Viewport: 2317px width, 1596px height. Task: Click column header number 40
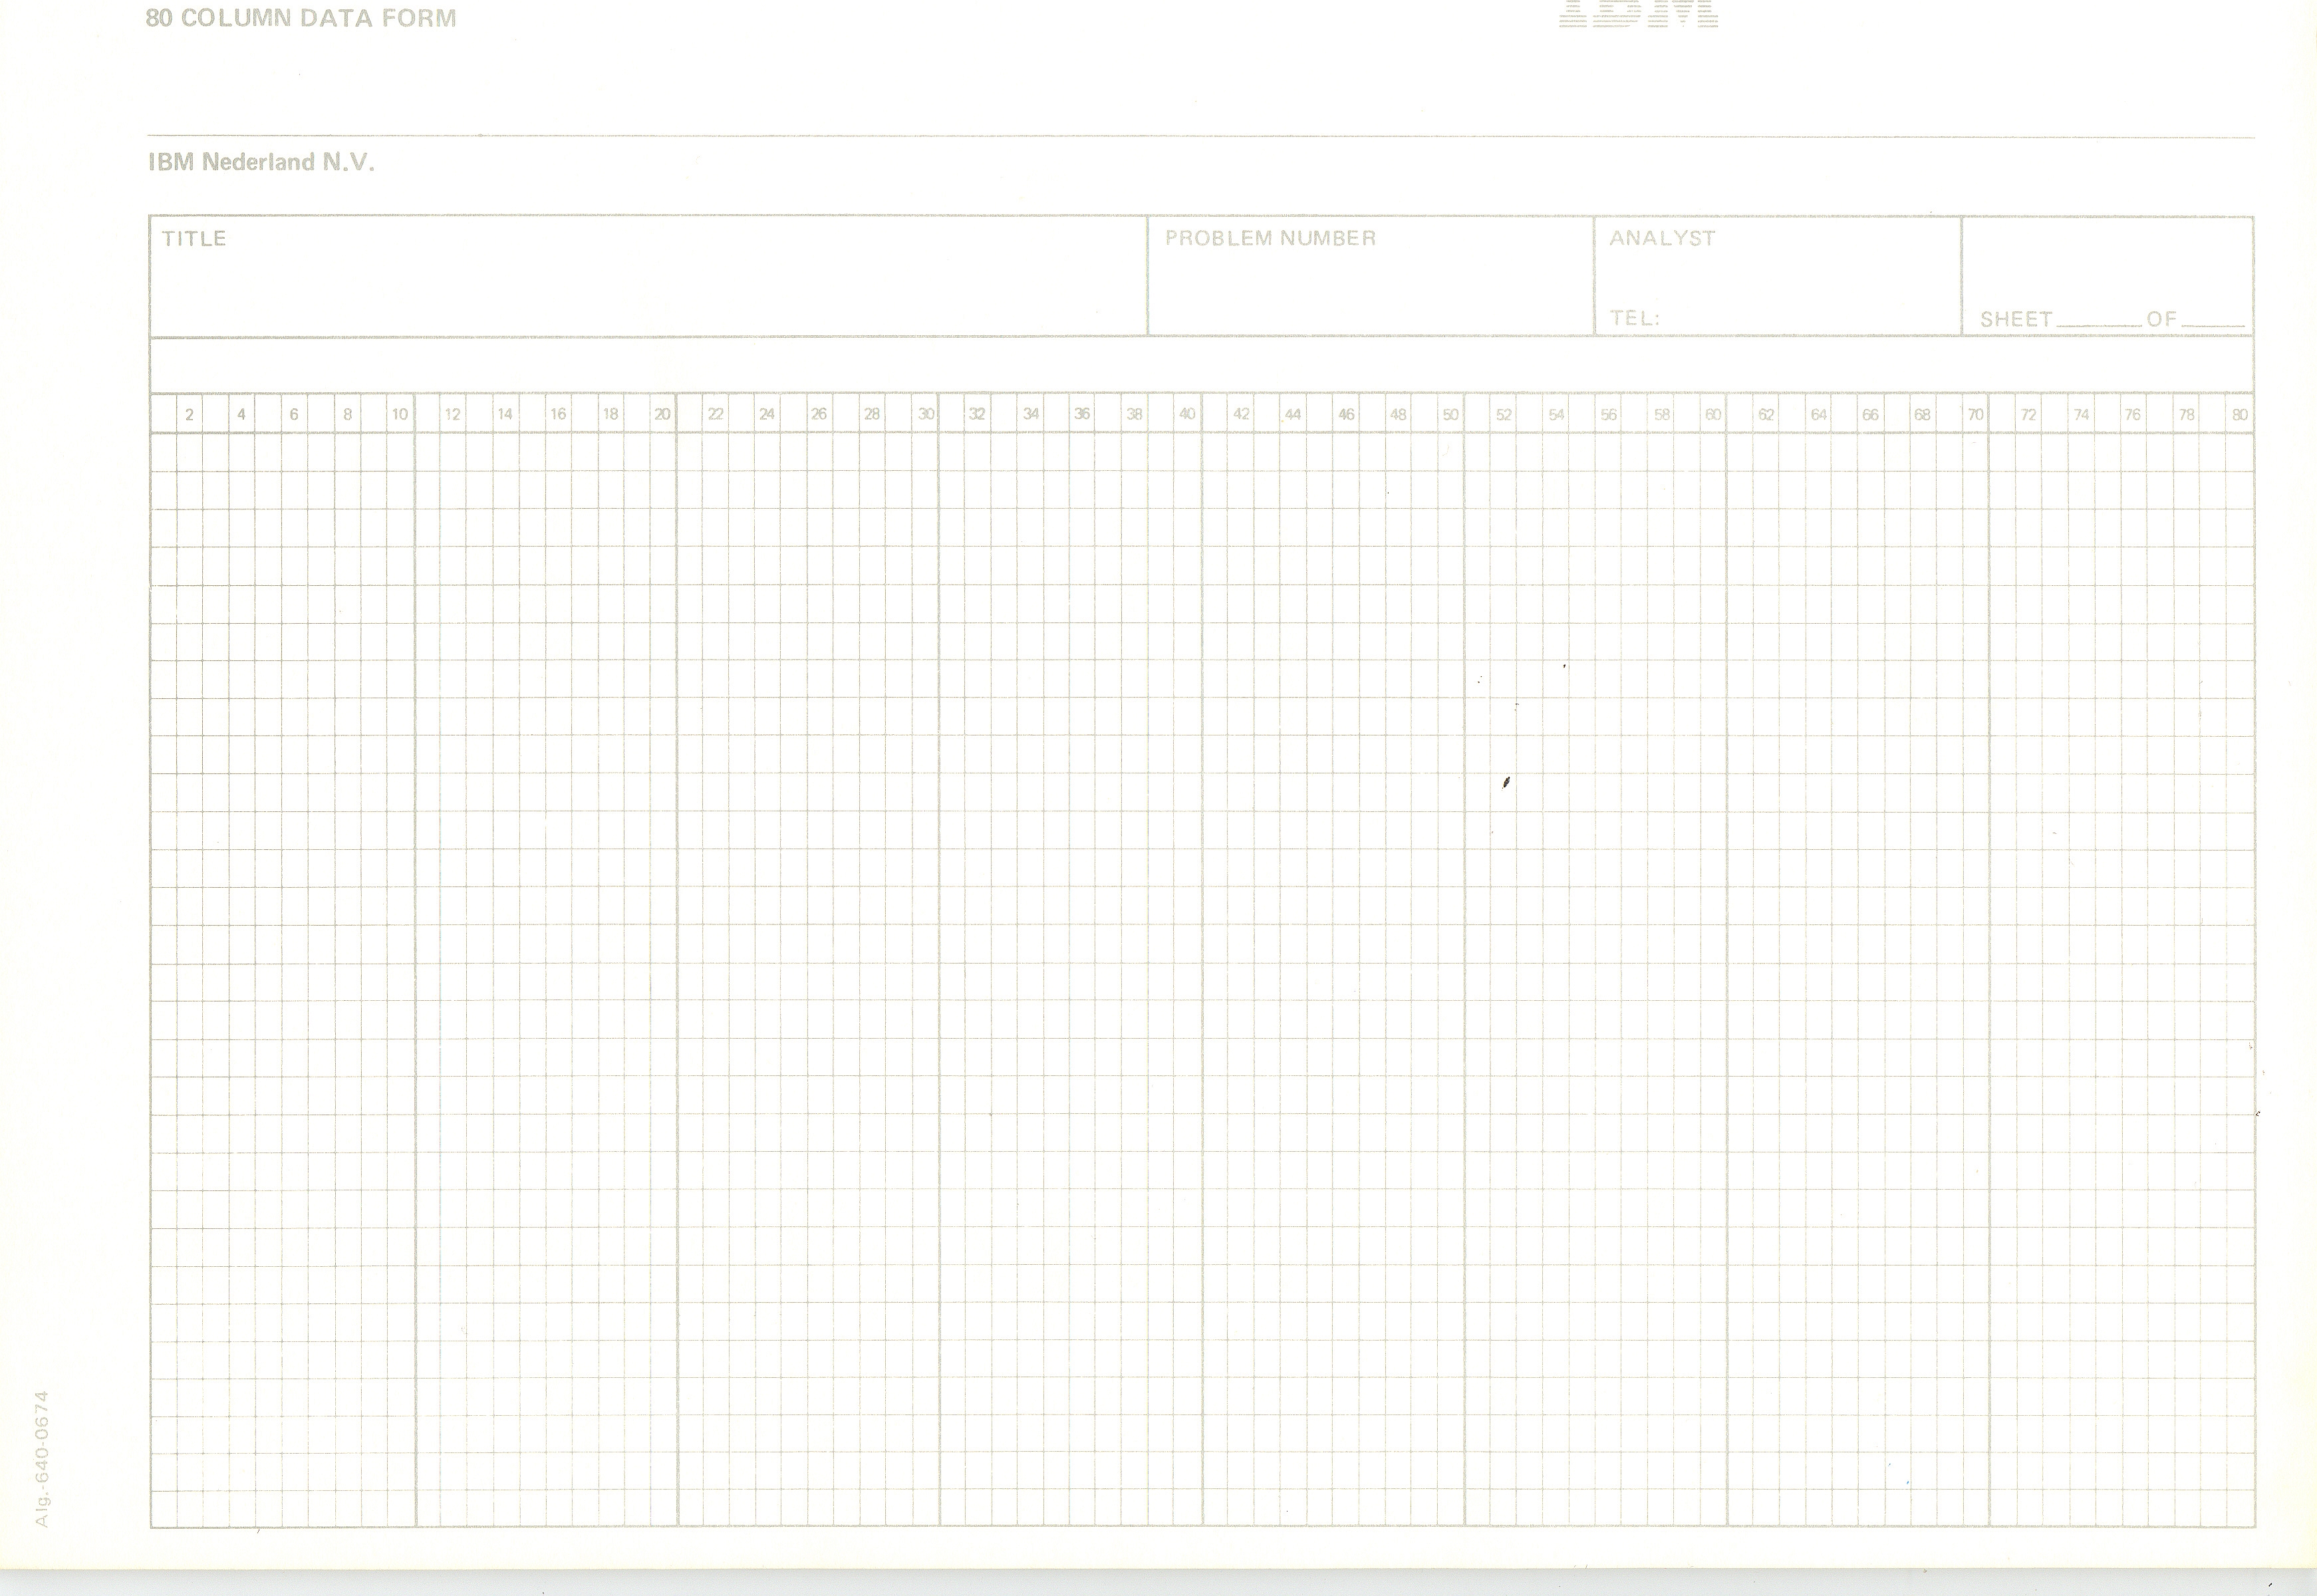point(1187,414)
